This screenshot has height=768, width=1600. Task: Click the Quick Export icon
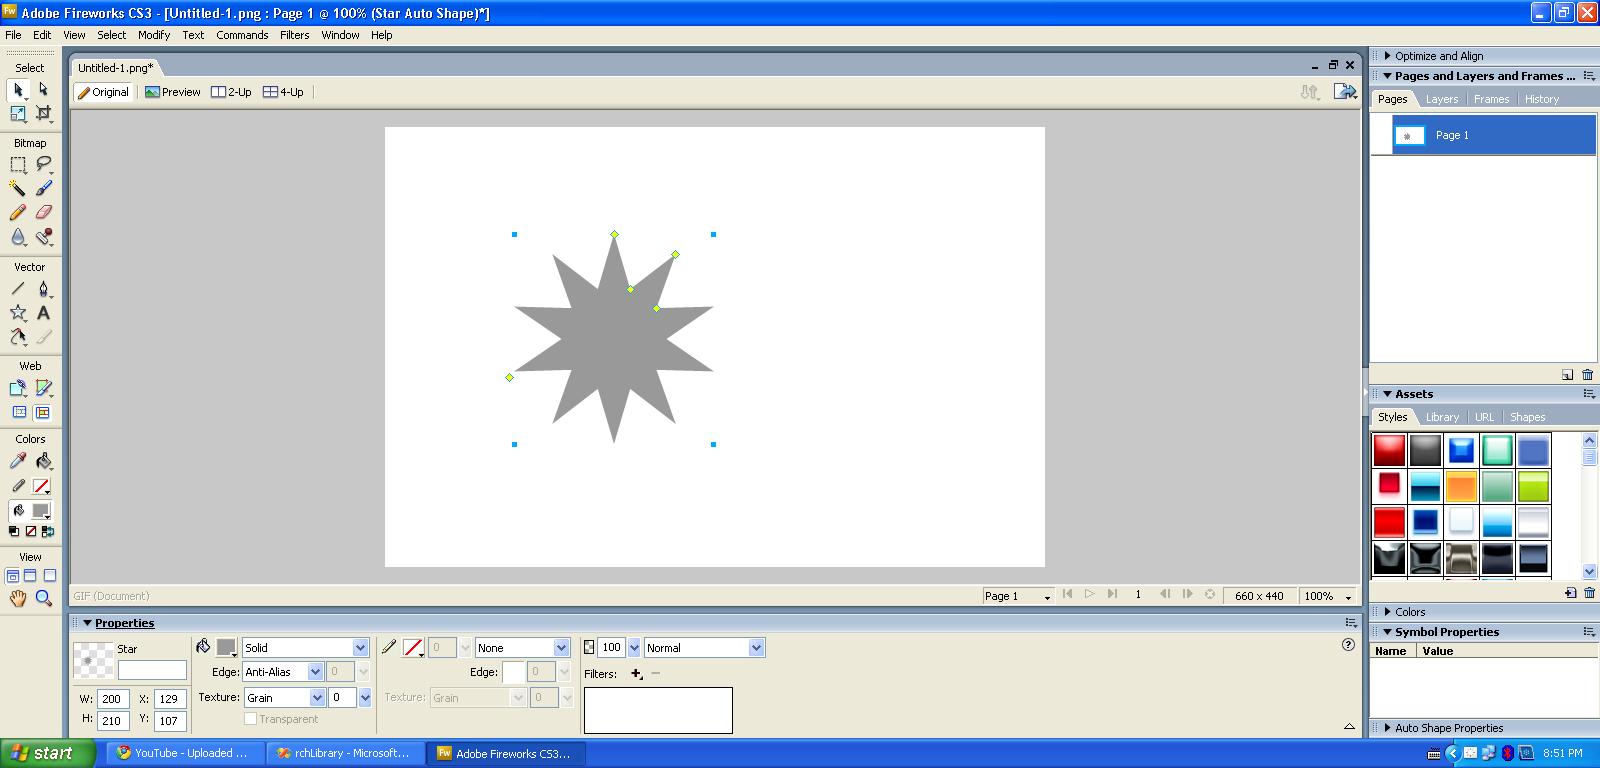(1345, 92)
